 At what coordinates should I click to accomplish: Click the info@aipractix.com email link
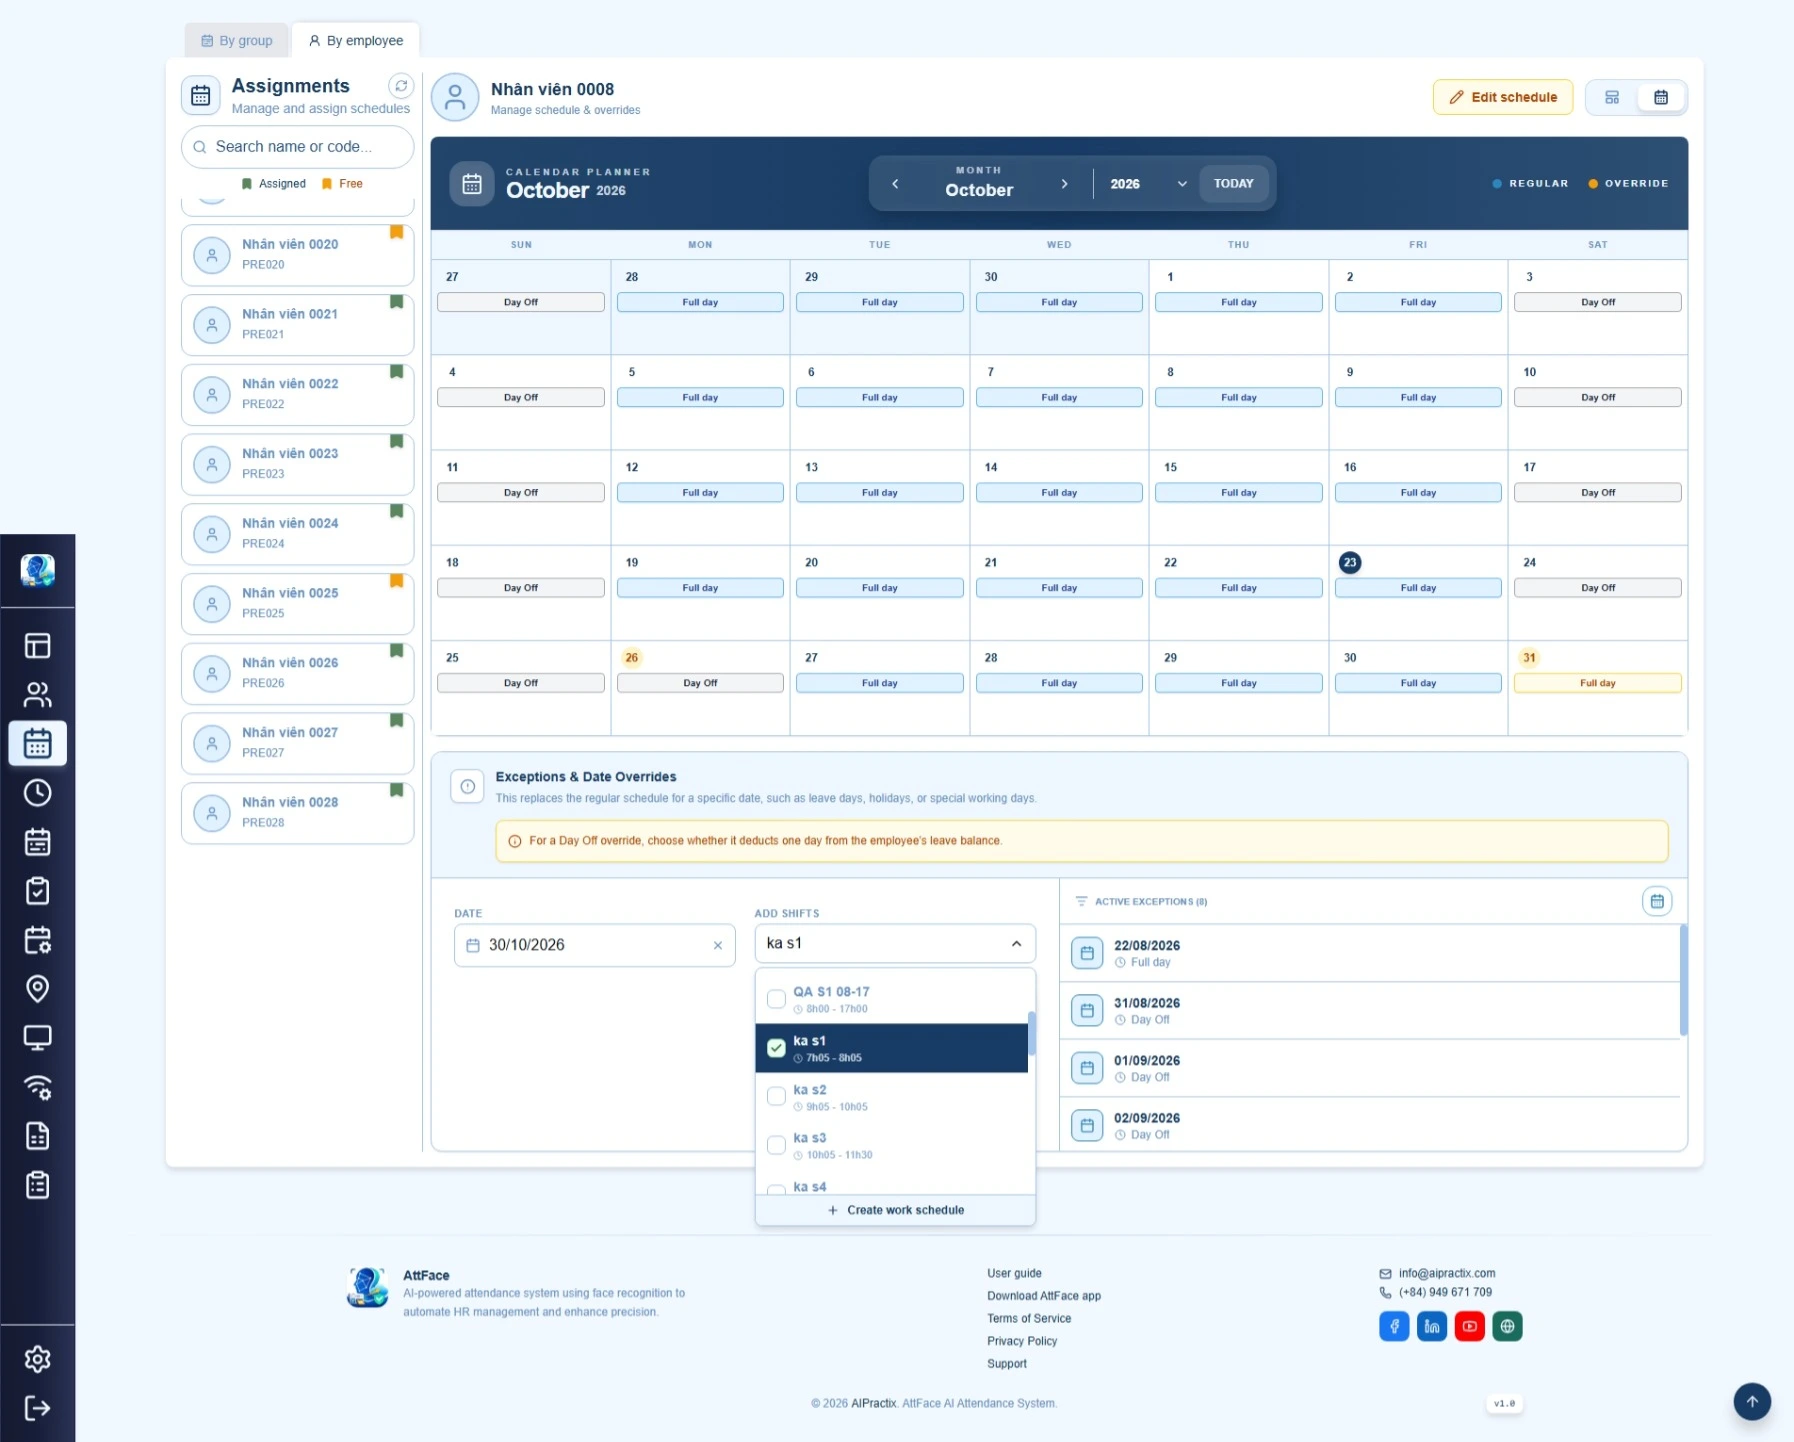[x=1446, y=1273]
